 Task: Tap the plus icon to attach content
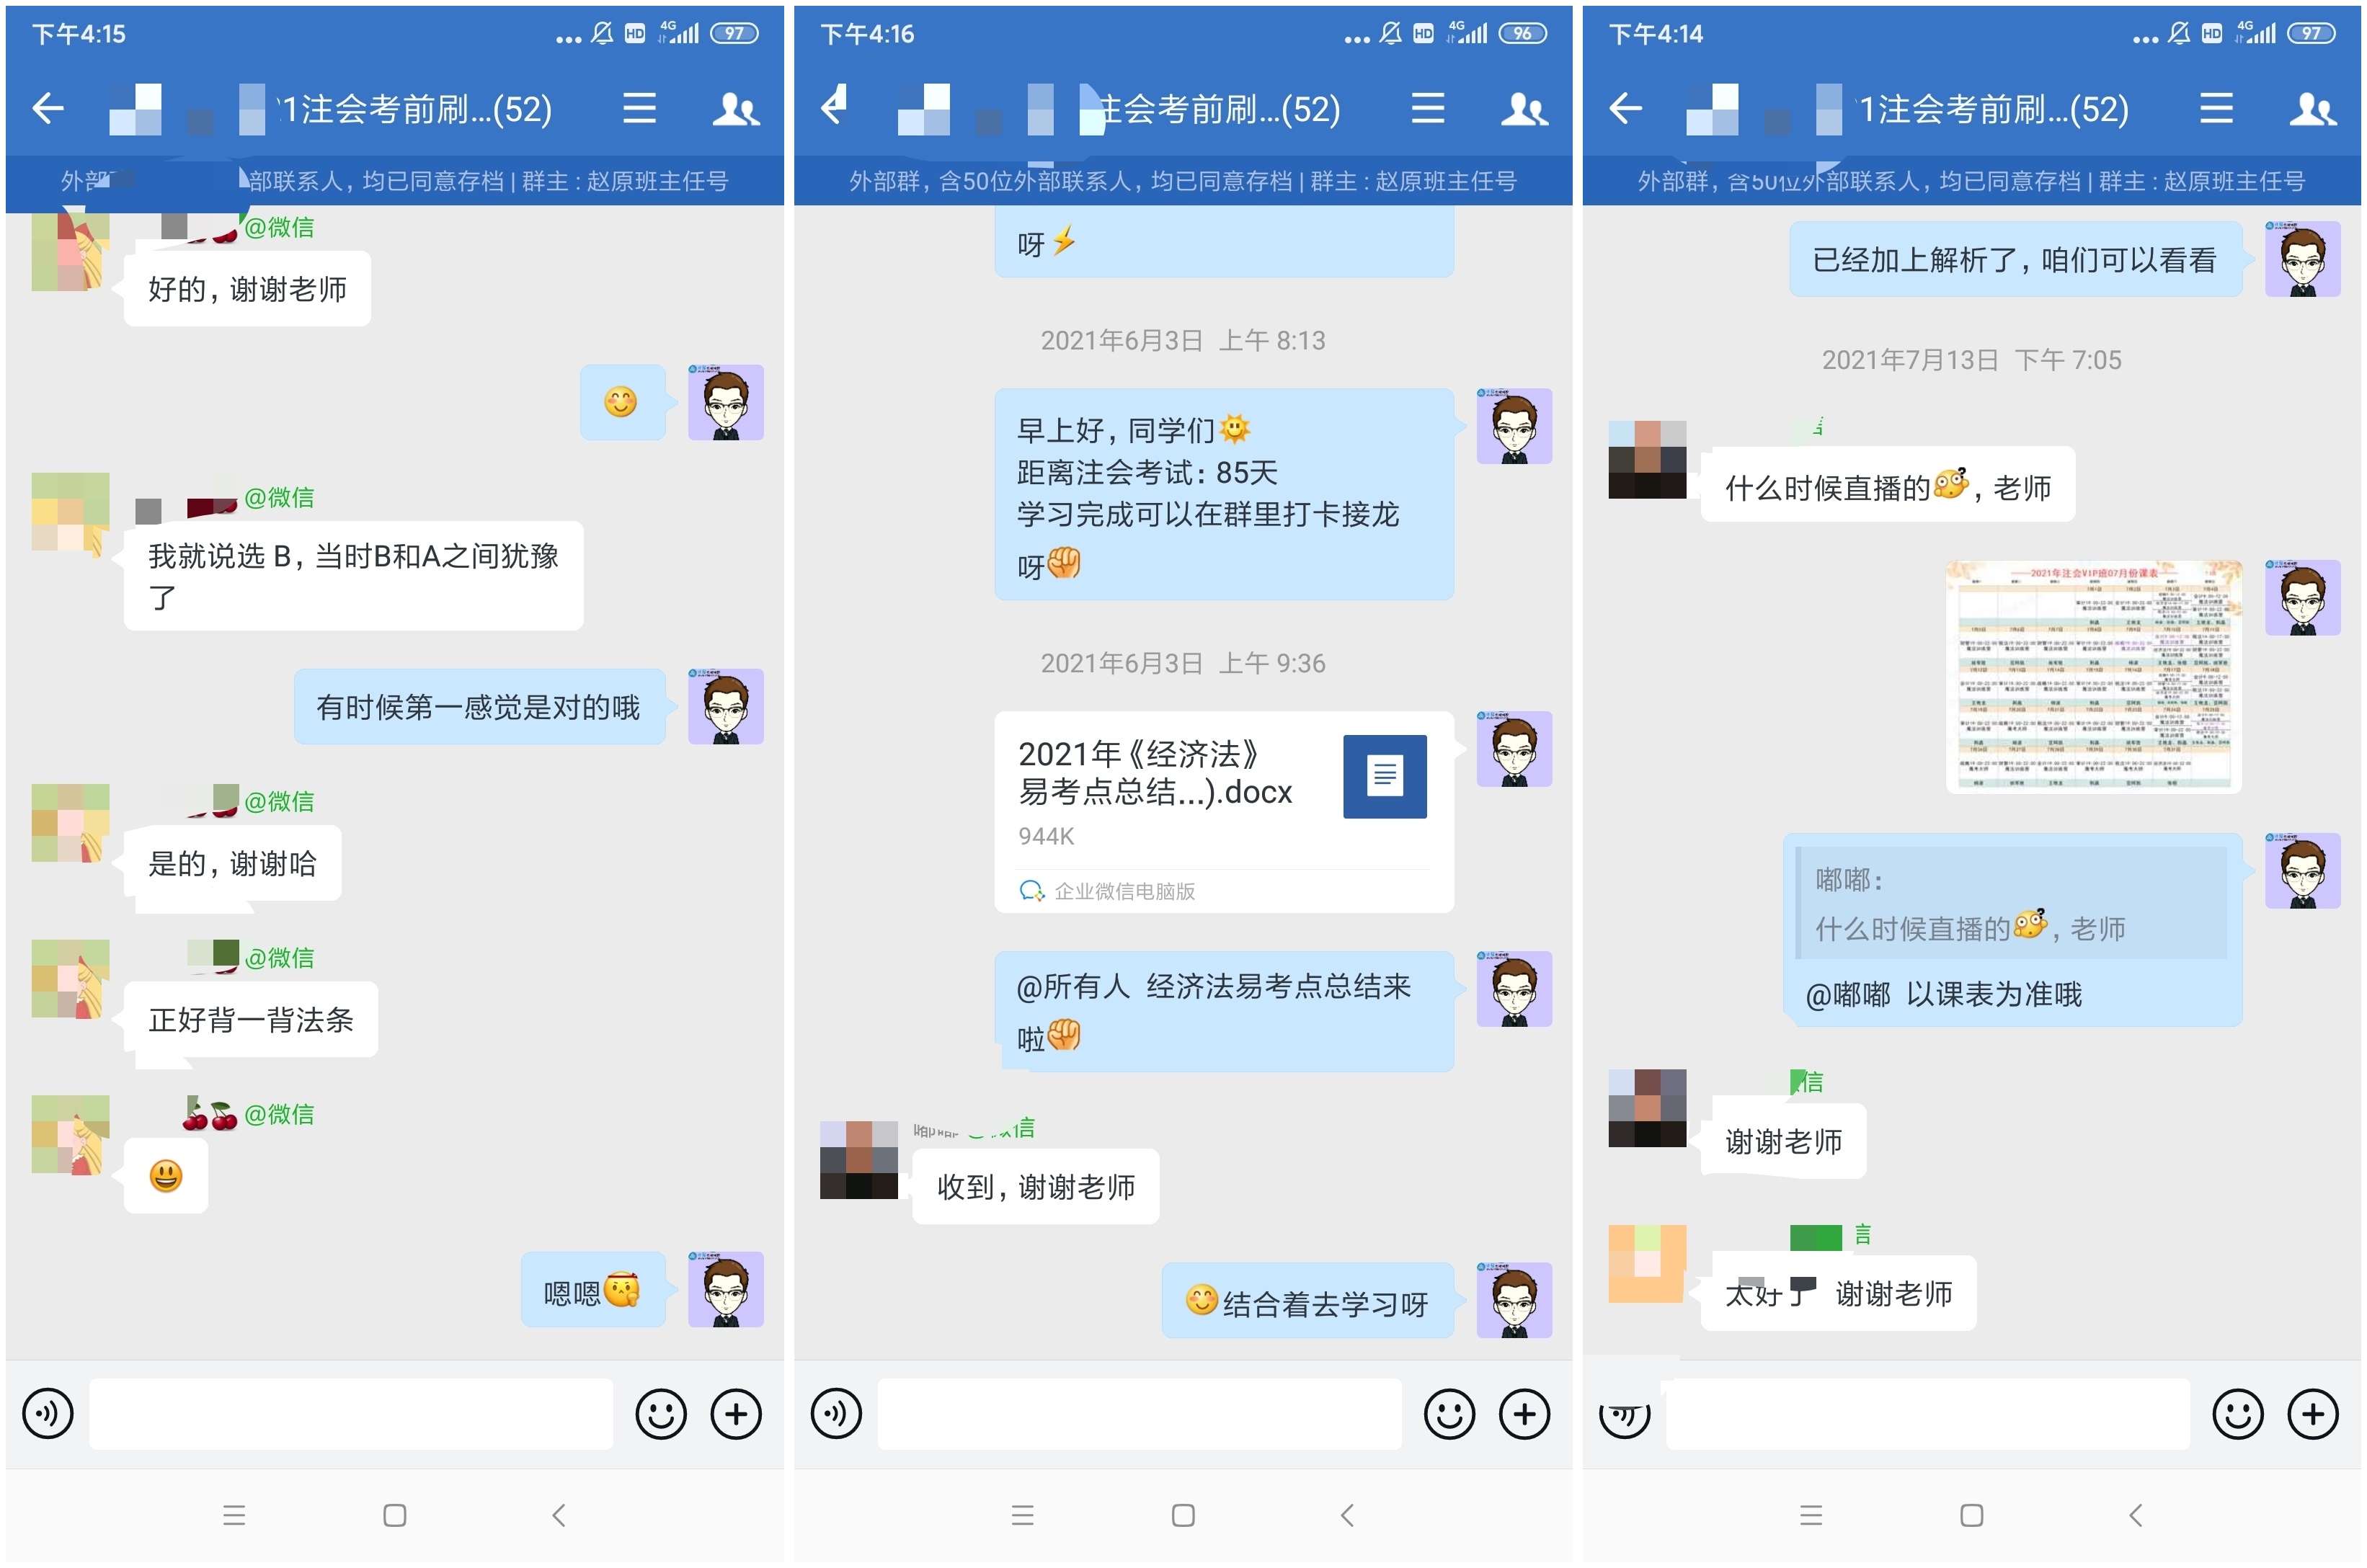(x=736, y=1413)
